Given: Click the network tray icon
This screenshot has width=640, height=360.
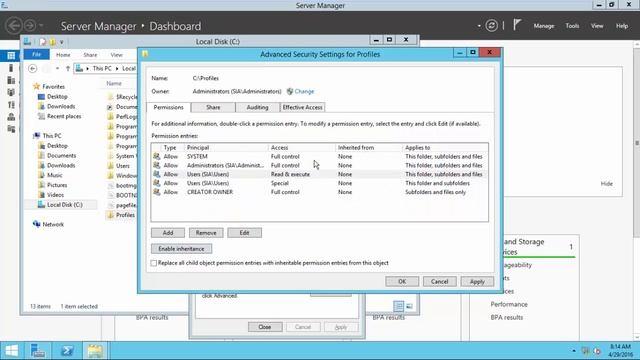Looking at the screenshot, I should pos(585,351).
